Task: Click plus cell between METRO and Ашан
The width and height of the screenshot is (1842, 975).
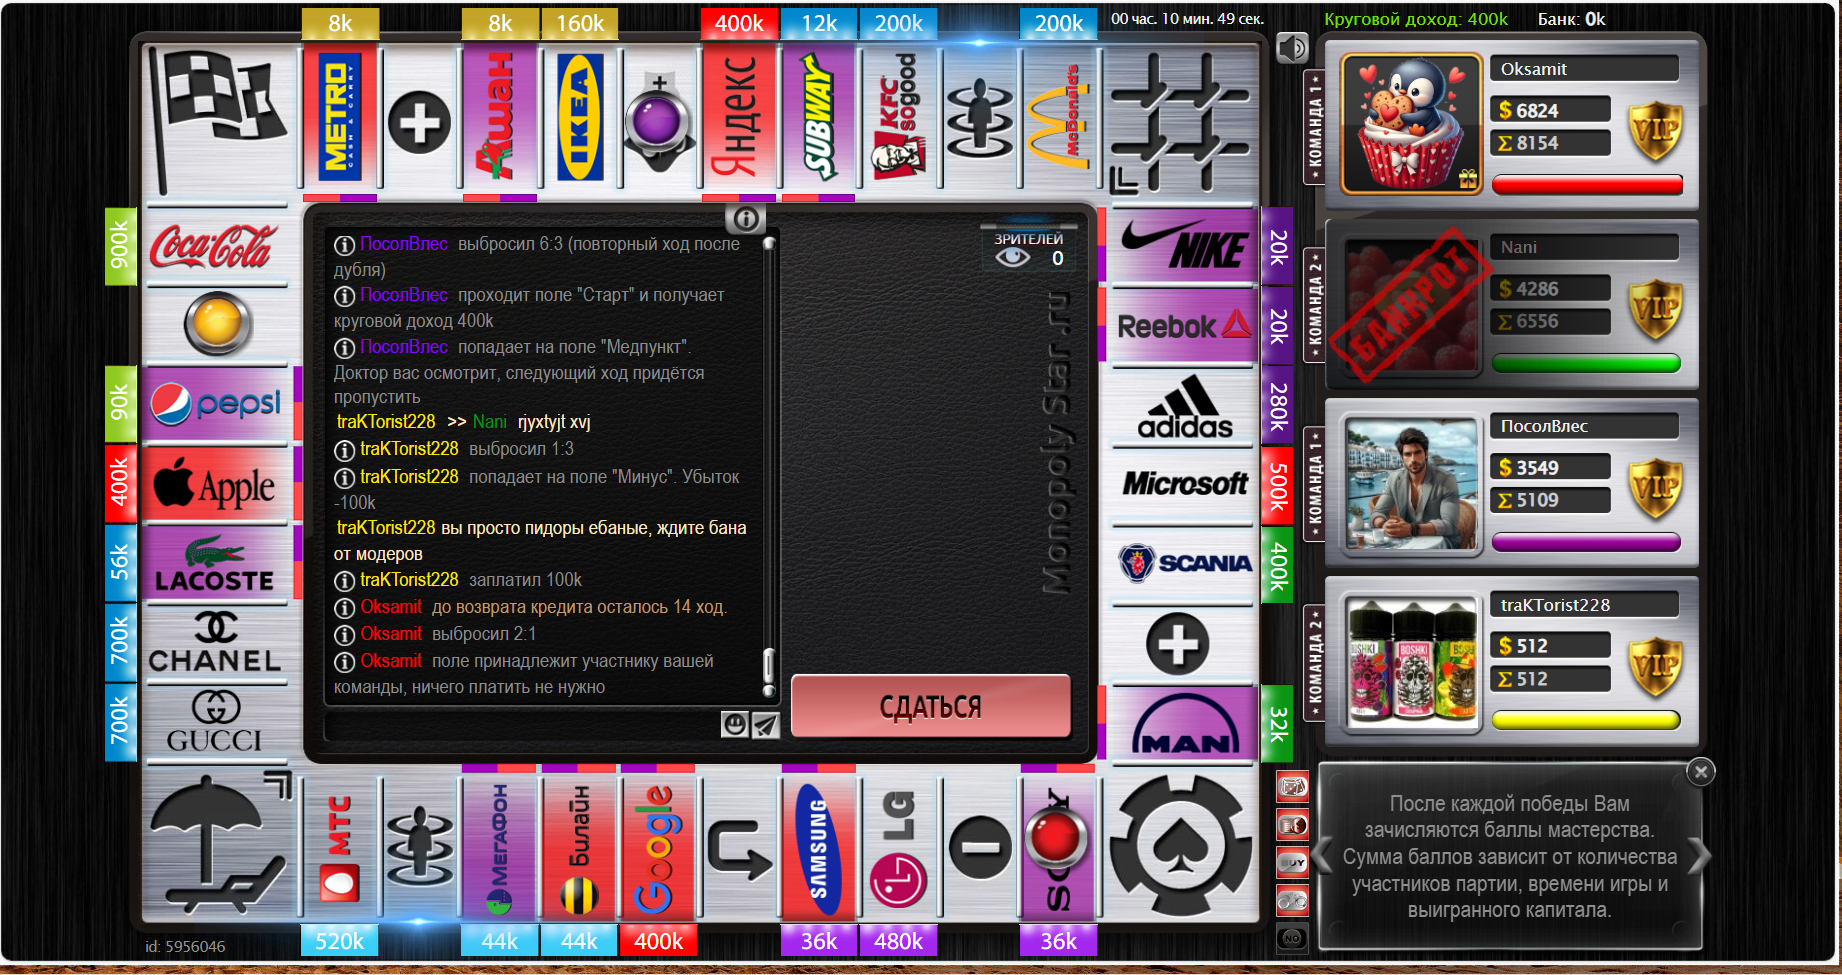Action: (420, 122)
